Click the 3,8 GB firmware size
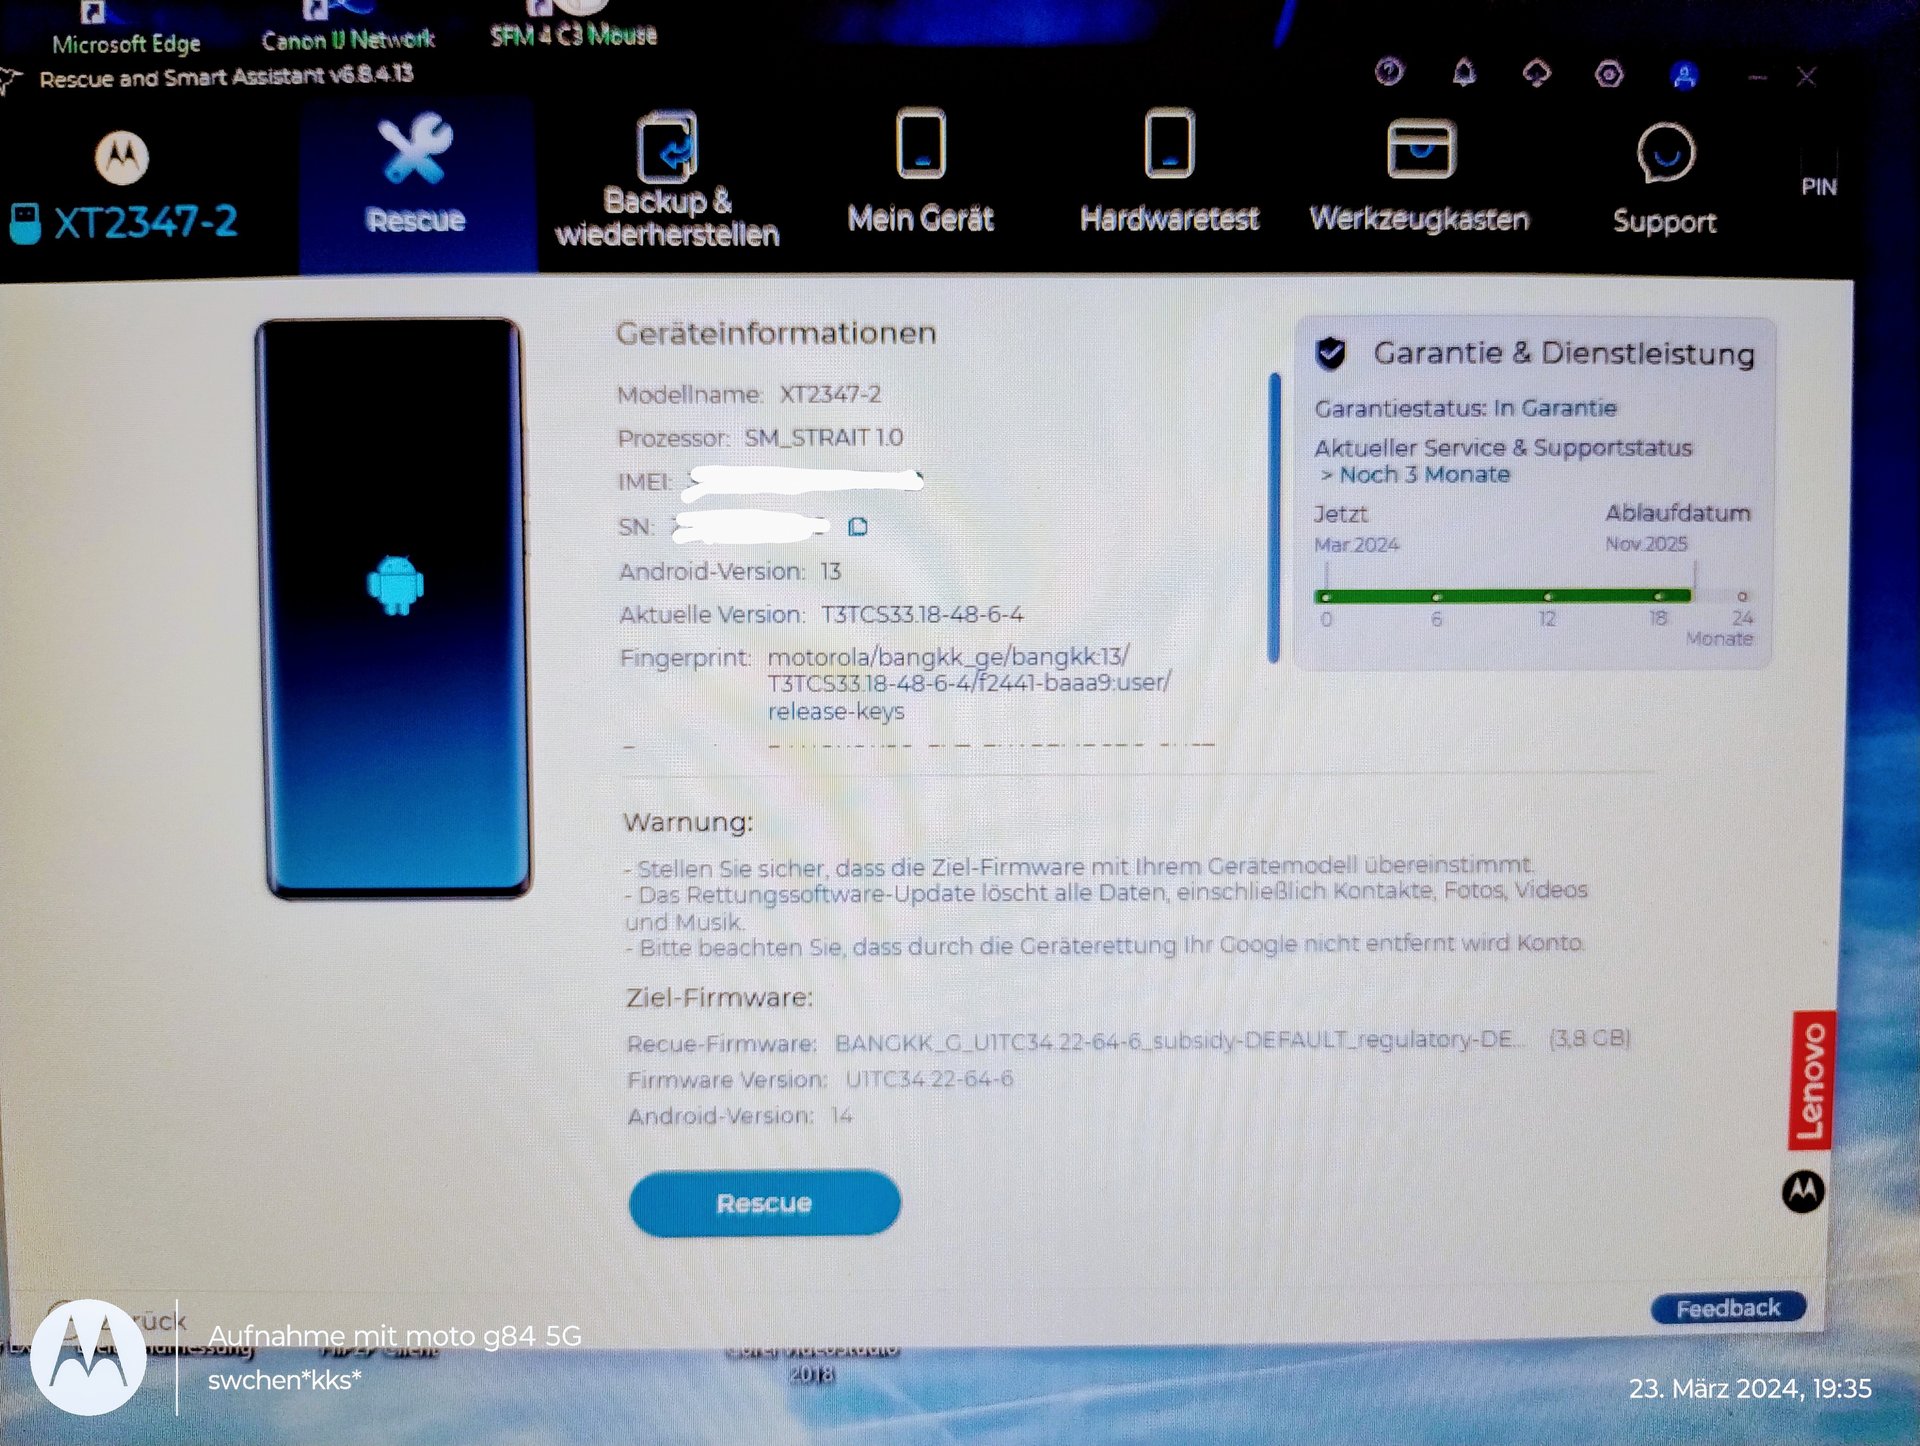Viewport: 1920px width, 1446px height. [x=1589, y=1038]
